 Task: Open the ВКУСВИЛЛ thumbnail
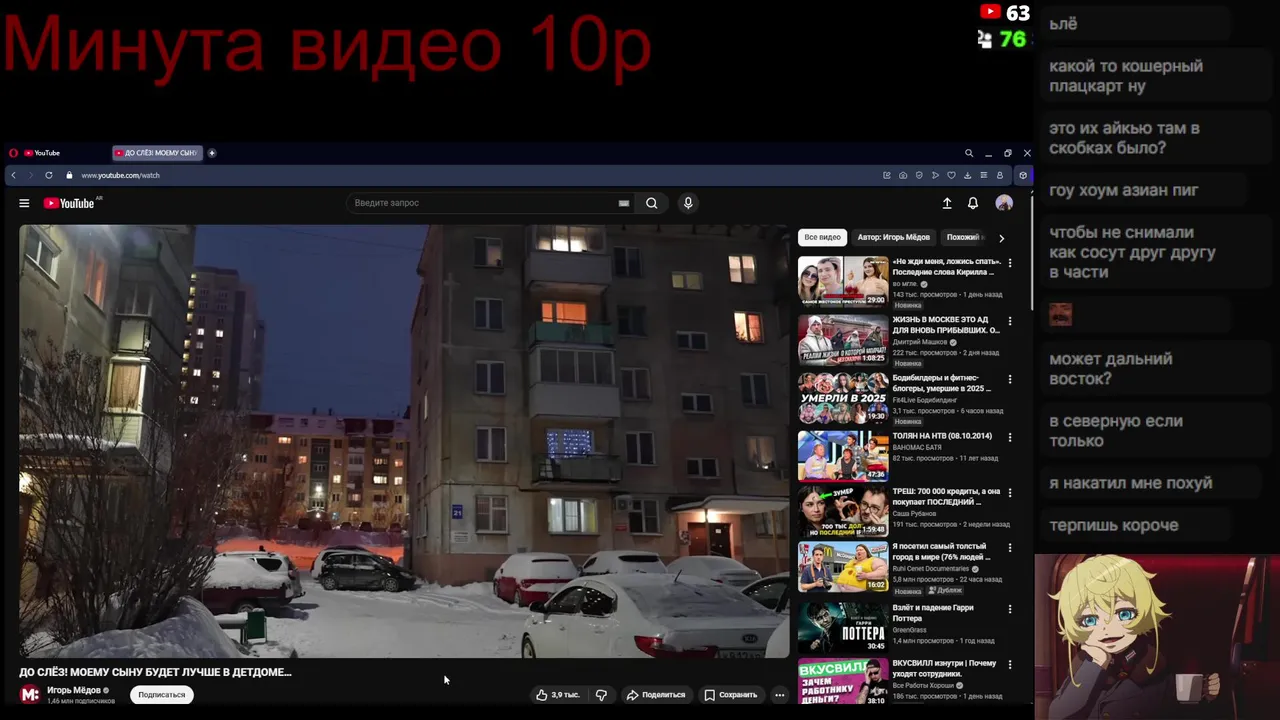[843, 682]
